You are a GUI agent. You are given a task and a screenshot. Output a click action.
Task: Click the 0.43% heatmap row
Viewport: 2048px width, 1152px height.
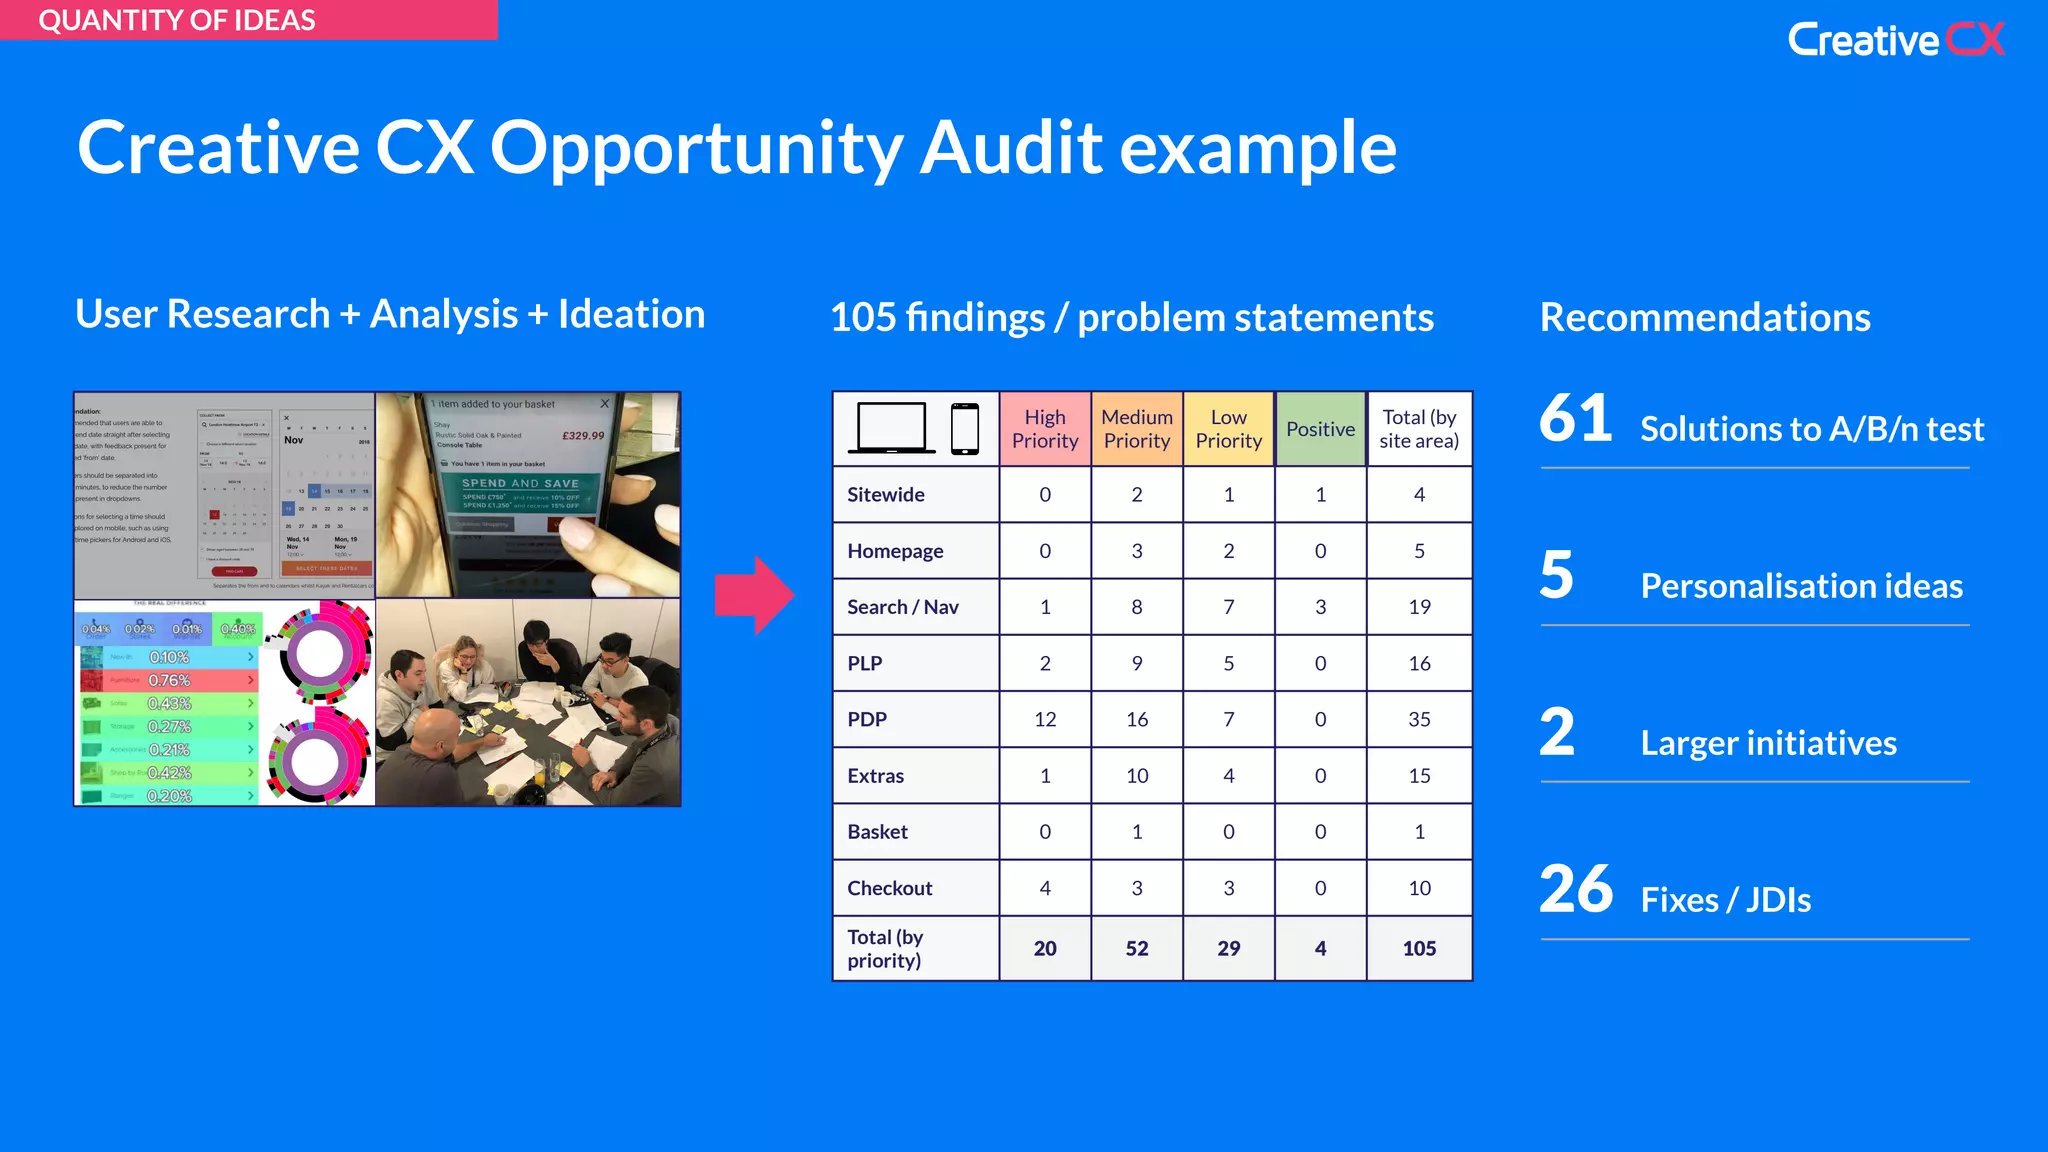point(168,703)
